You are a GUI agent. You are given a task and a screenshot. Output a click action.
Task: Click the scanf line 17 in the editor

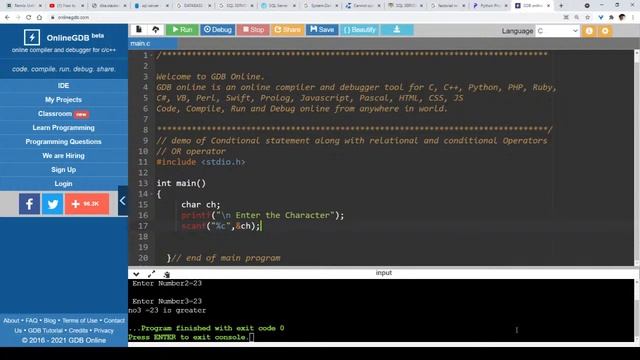(x=220, y=226)
